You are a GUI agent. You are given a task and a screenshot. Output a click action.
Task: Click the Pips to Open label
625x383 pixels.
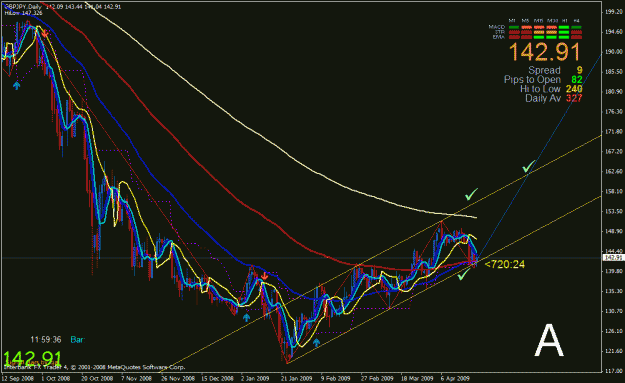pos(532,79)
